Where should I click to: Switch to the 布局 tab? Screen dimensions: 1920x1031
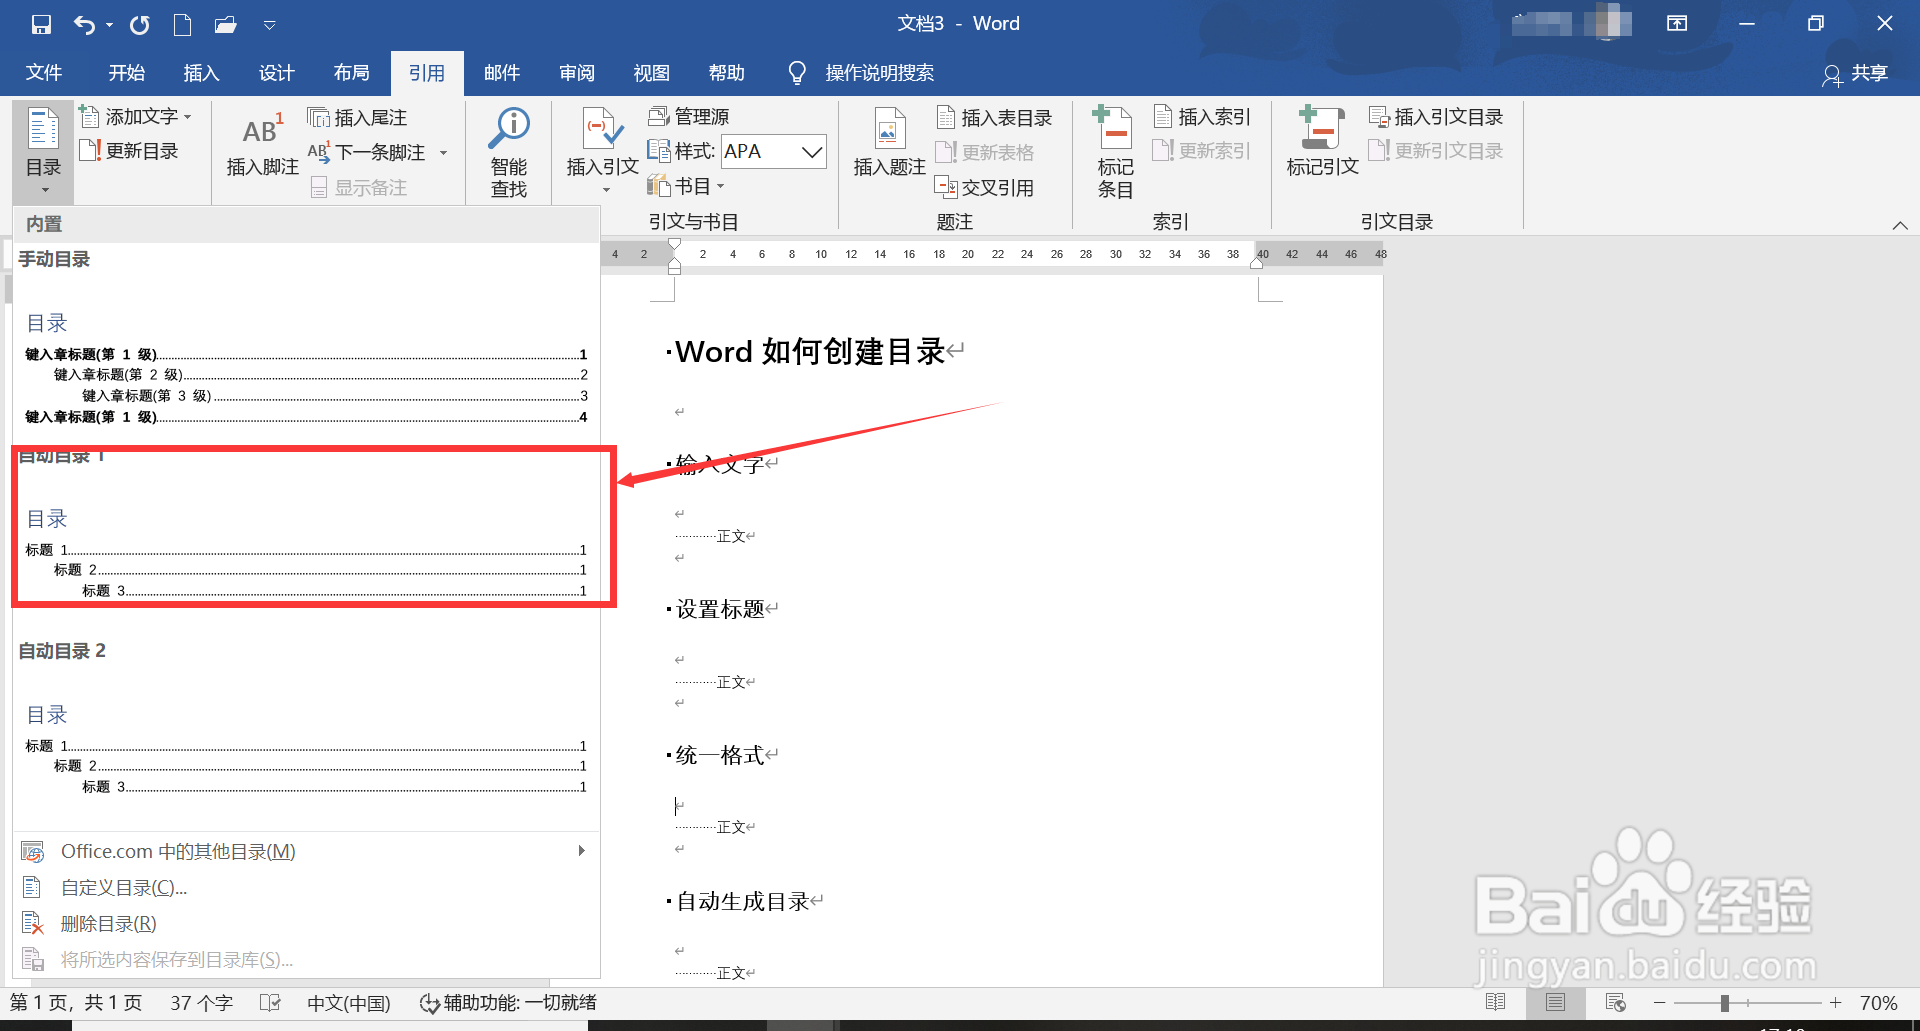[351, 73]
